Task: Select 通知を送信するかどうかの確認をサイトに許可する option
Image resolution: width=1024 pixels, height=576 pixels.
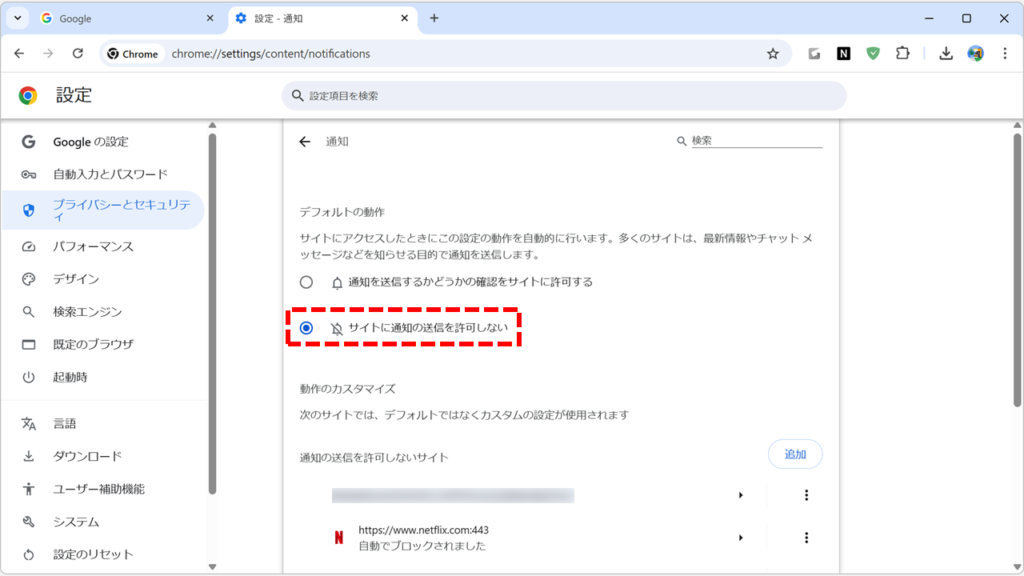Action: [306, 282]
